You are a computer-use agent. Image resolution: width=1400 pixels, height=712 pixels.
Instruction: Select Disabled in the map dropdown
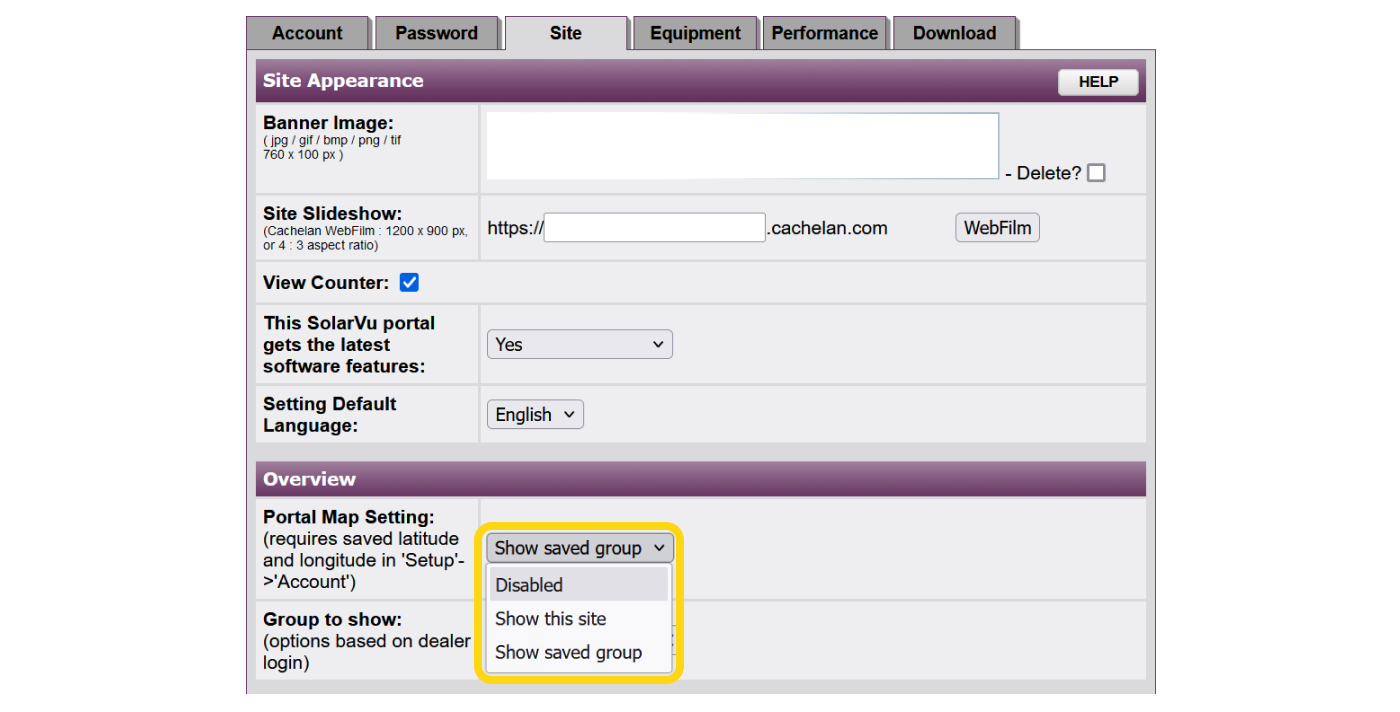point(529,585)
